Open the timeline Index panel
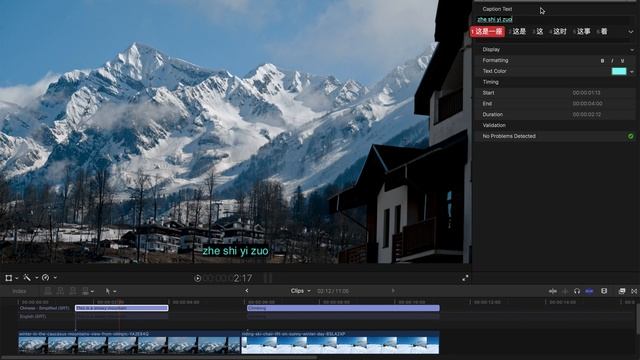 19,291
